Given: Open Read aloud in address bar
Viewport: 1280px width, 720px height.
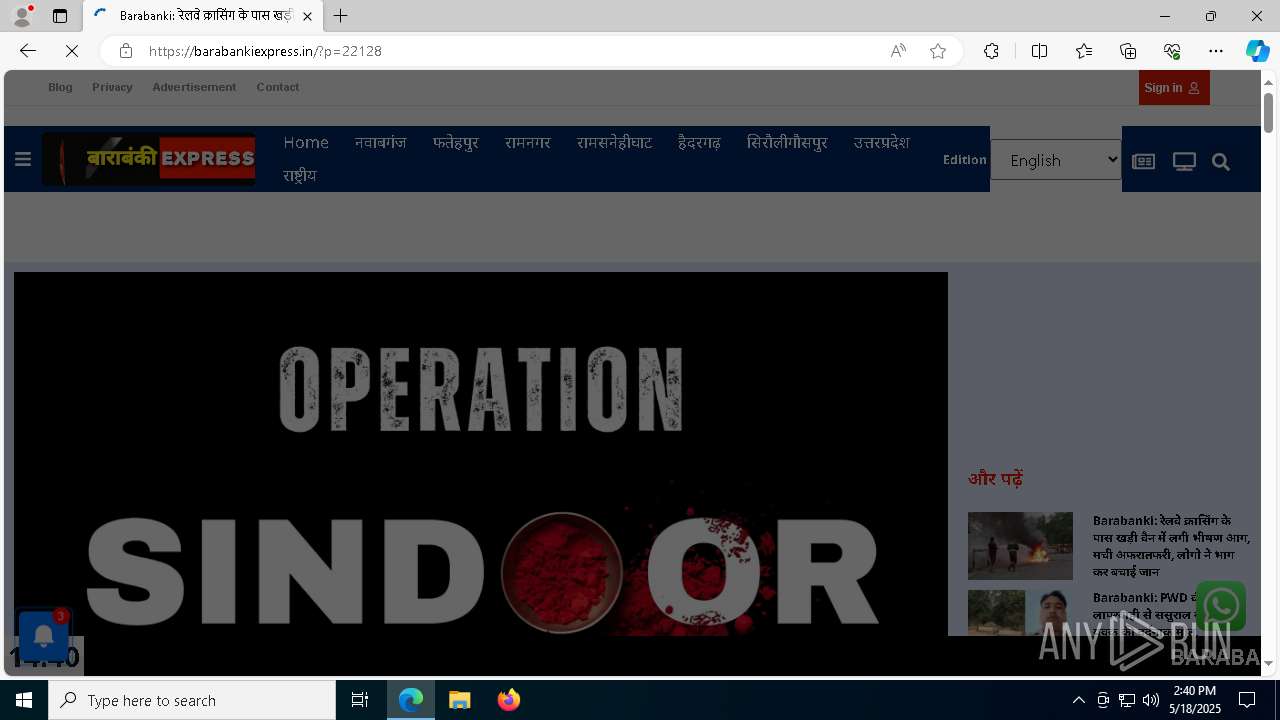Looking at the screenshot, I should click(x=898, y=51).
